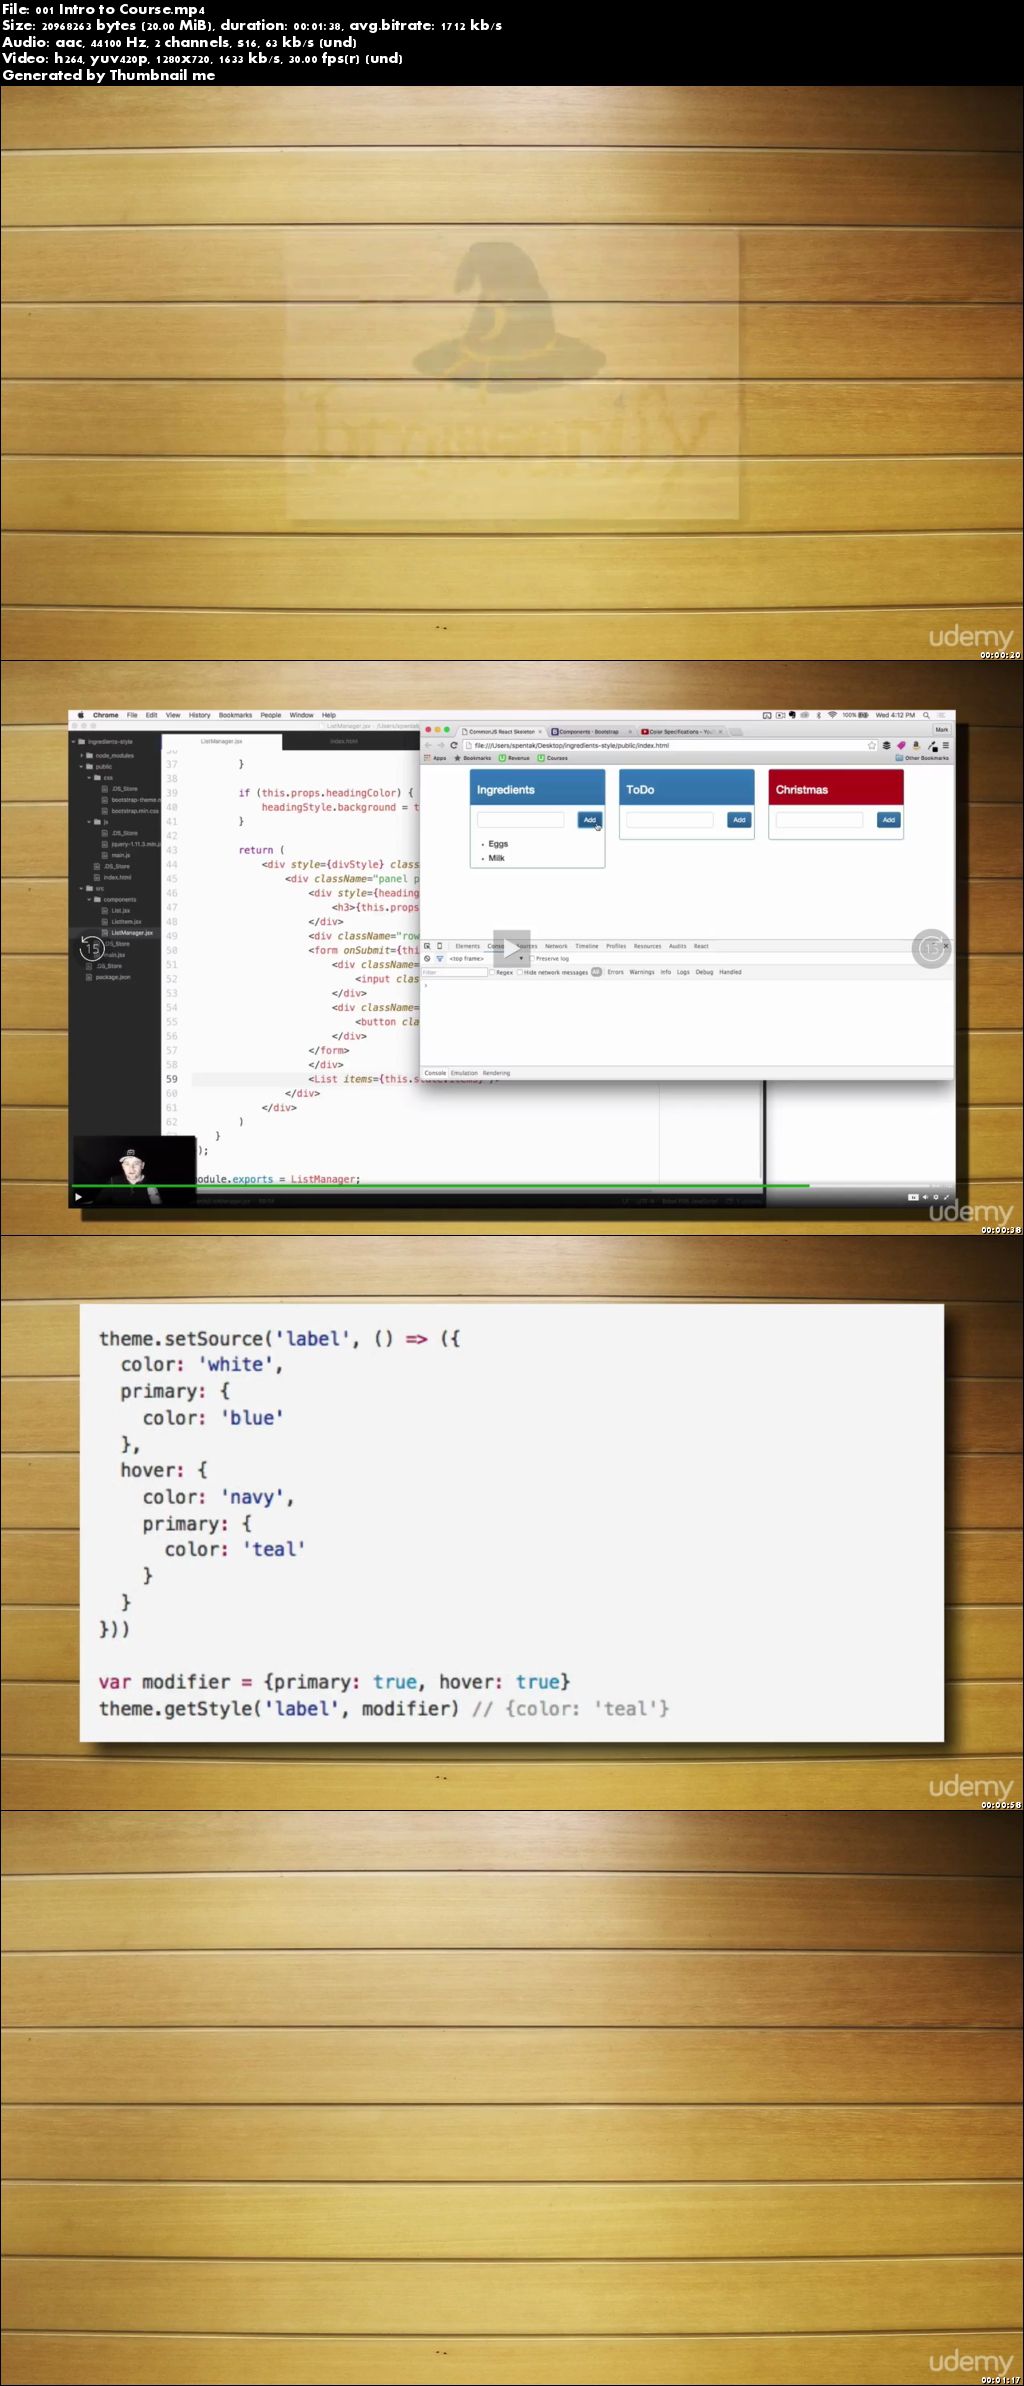Image resolution: width=1024 pixels, height=2386 pixels.
Task: Open the Bookmarks menu in menu bar
Action: click(235, 715)
